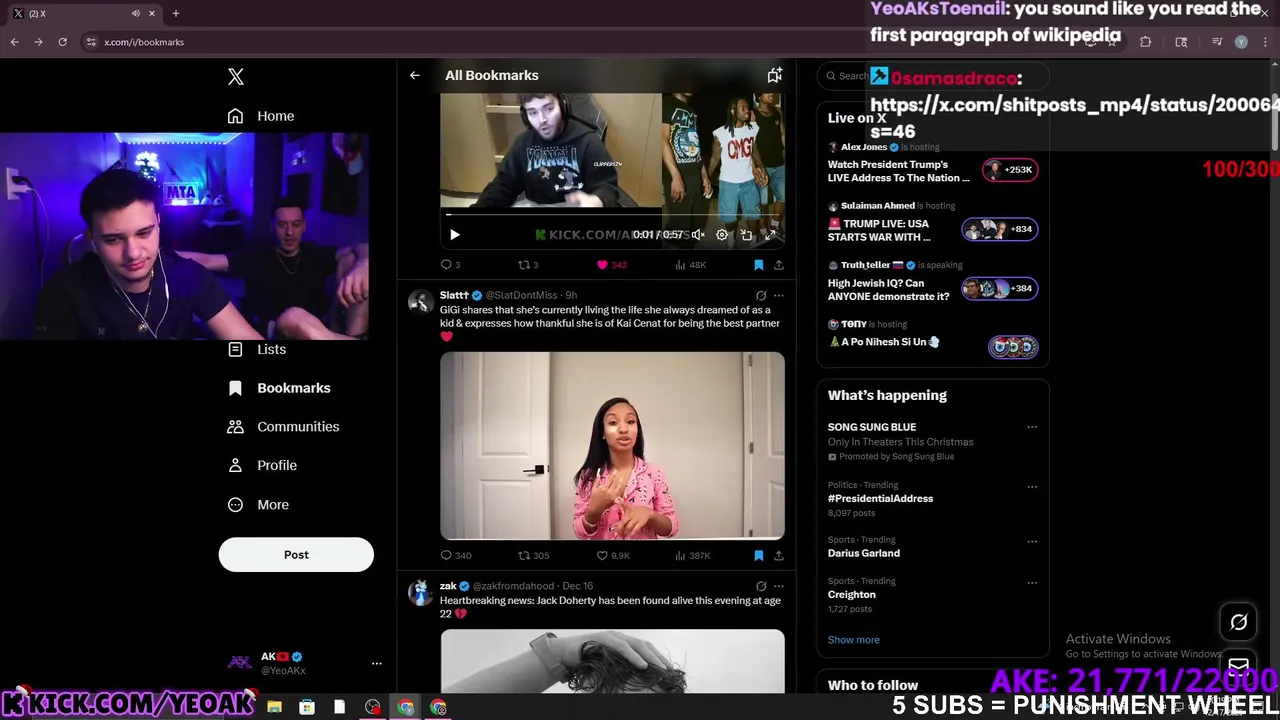Reload the page in Chrome

pos(62,42)
